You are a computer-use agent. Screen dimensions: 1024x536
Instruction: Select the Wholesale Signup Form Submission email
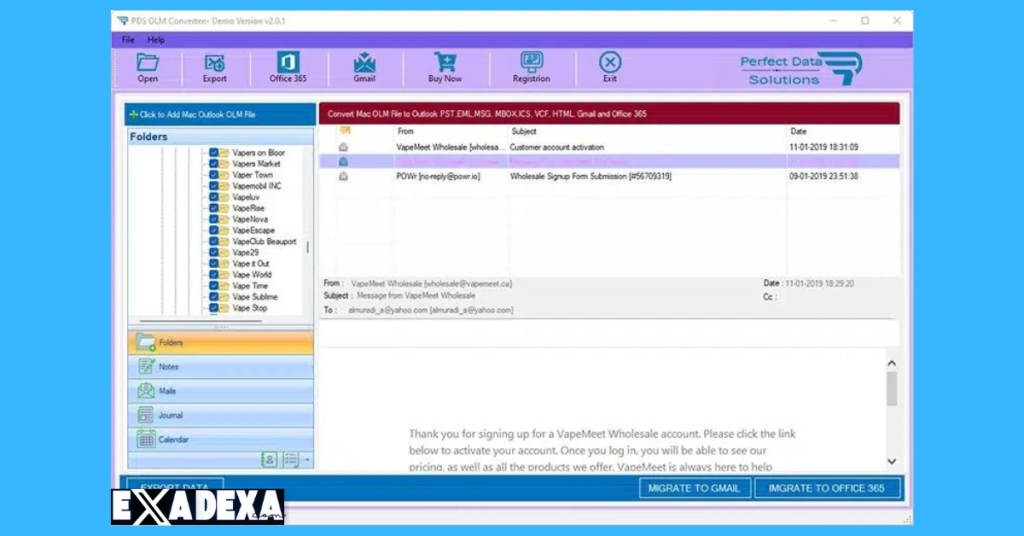[609, 176]
